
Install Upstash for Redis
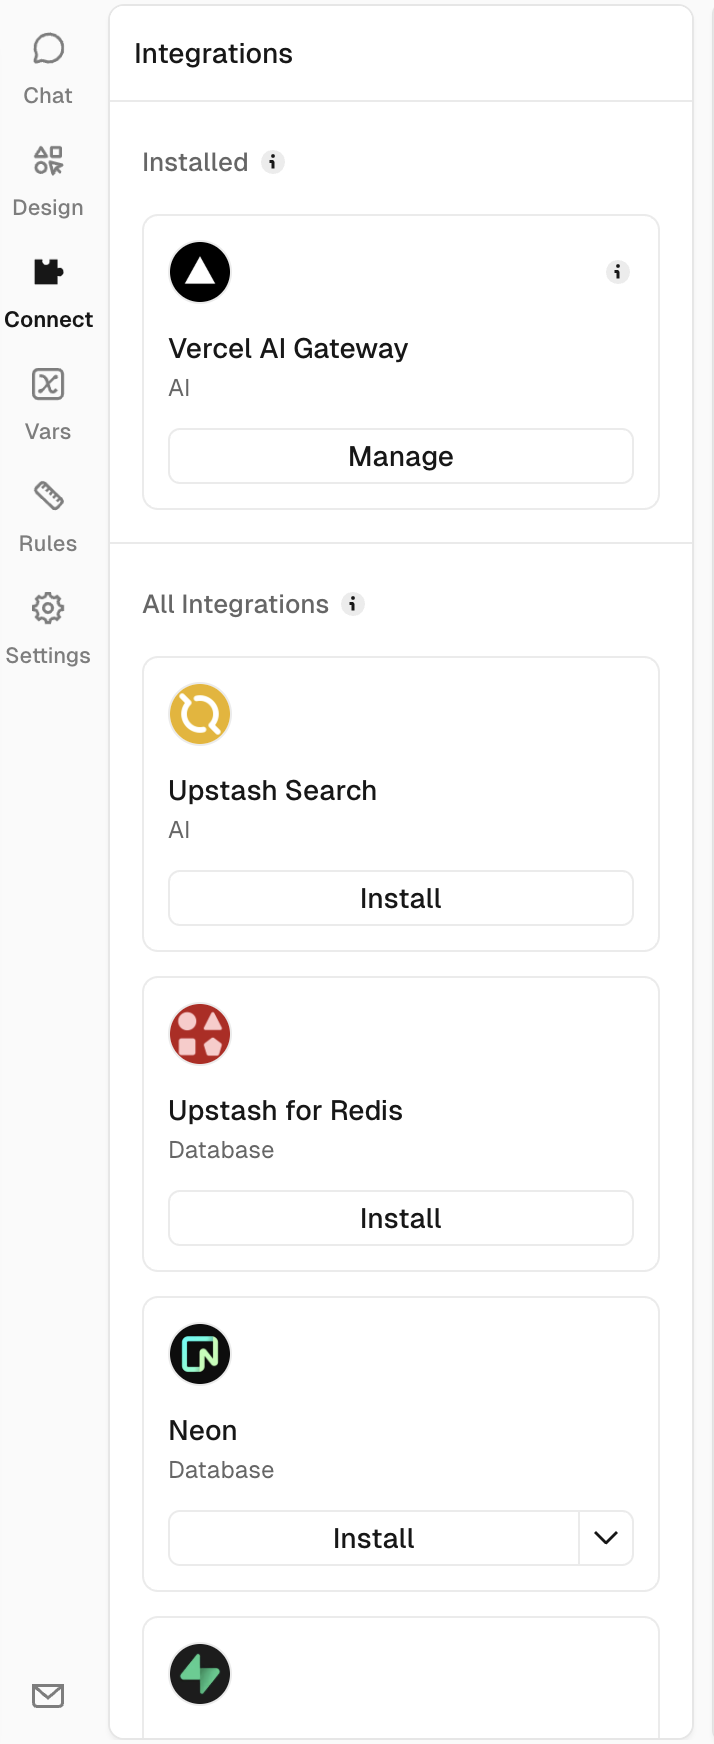400,1218
